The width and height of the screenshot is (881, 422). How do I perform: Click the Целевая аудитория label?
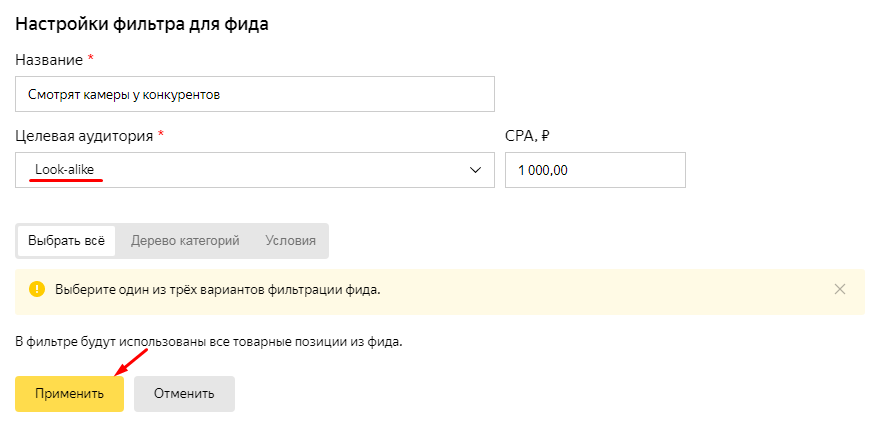pos(84,136)
